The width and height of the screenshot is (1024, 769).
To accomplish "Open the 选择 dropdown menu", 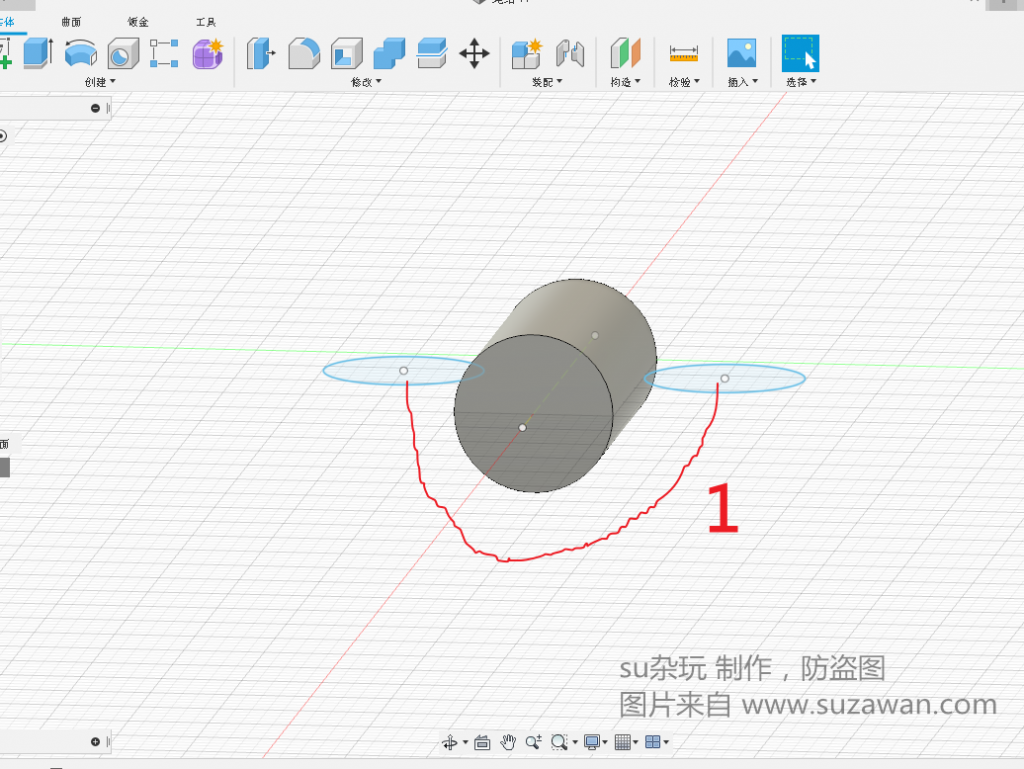I will pyautogui.click(x=801, y=82).
